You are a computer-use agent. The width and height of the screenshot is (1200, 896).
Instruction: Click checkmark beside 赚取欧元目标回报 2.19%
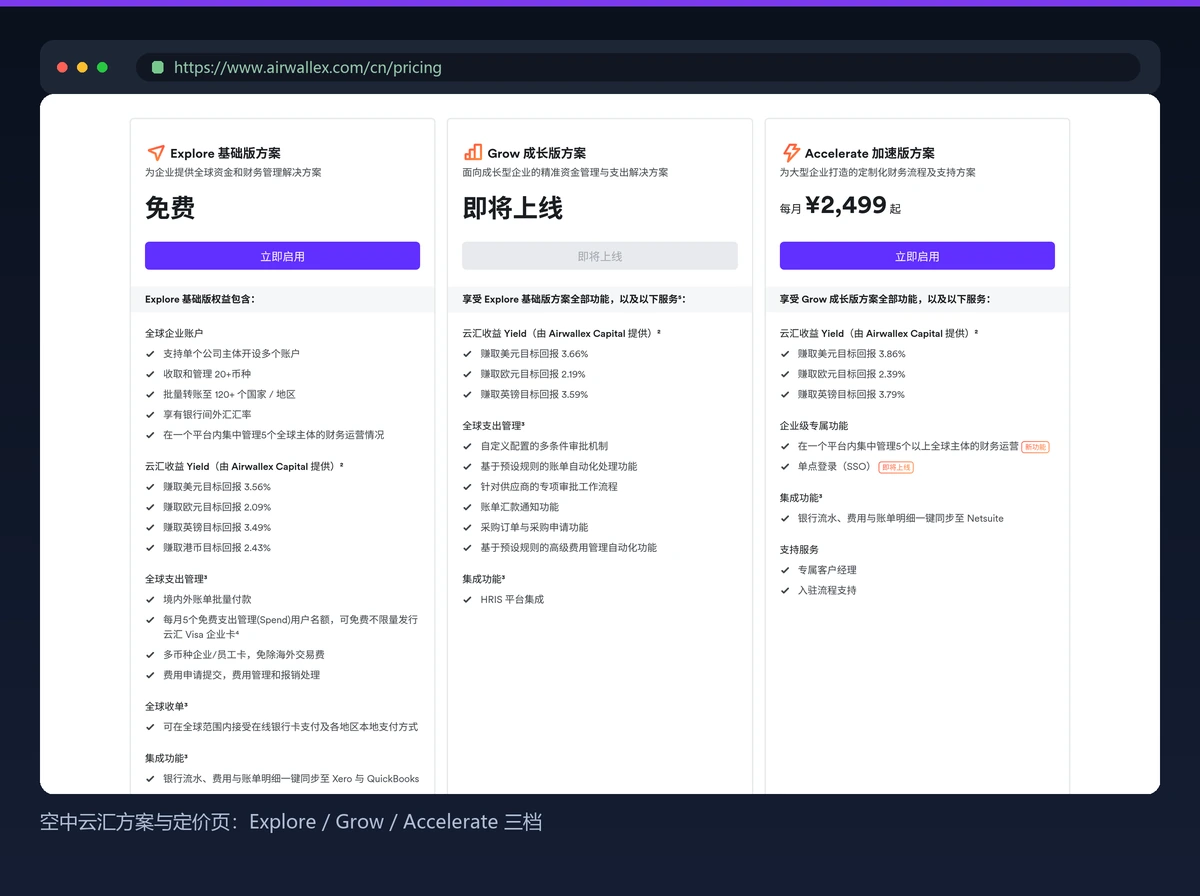(468, 374)
